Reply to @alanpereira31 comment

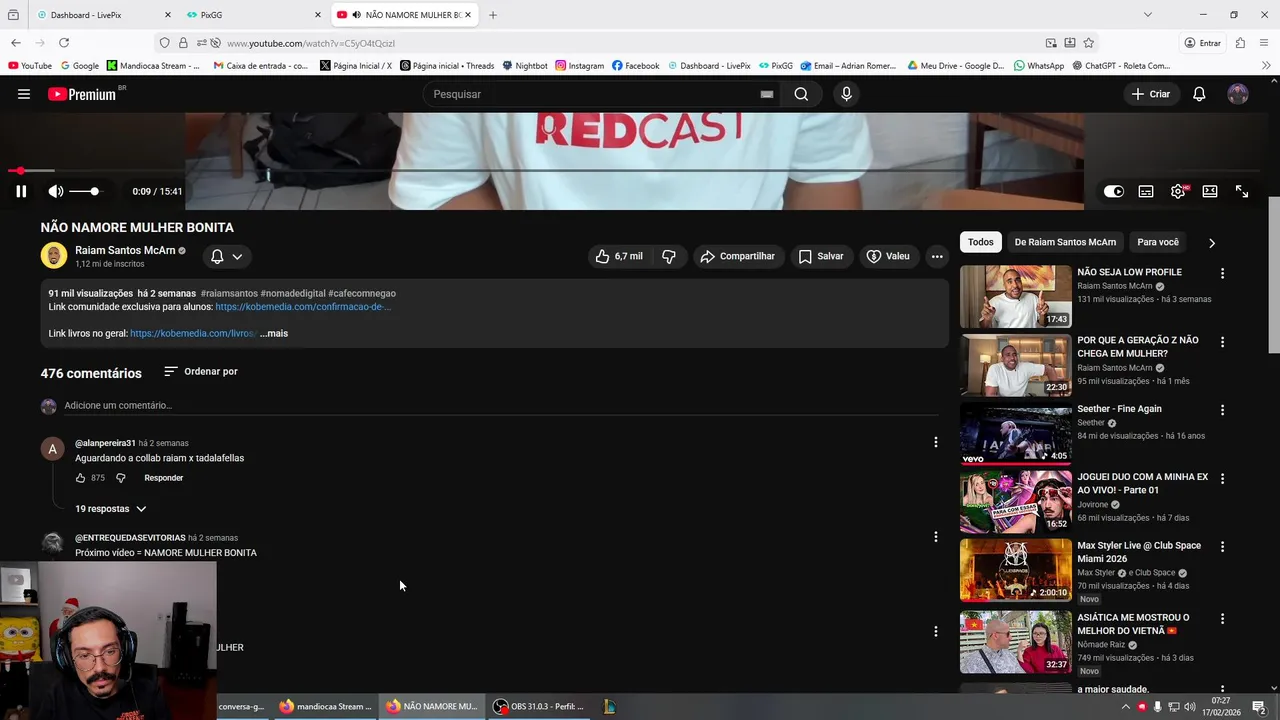163,478
